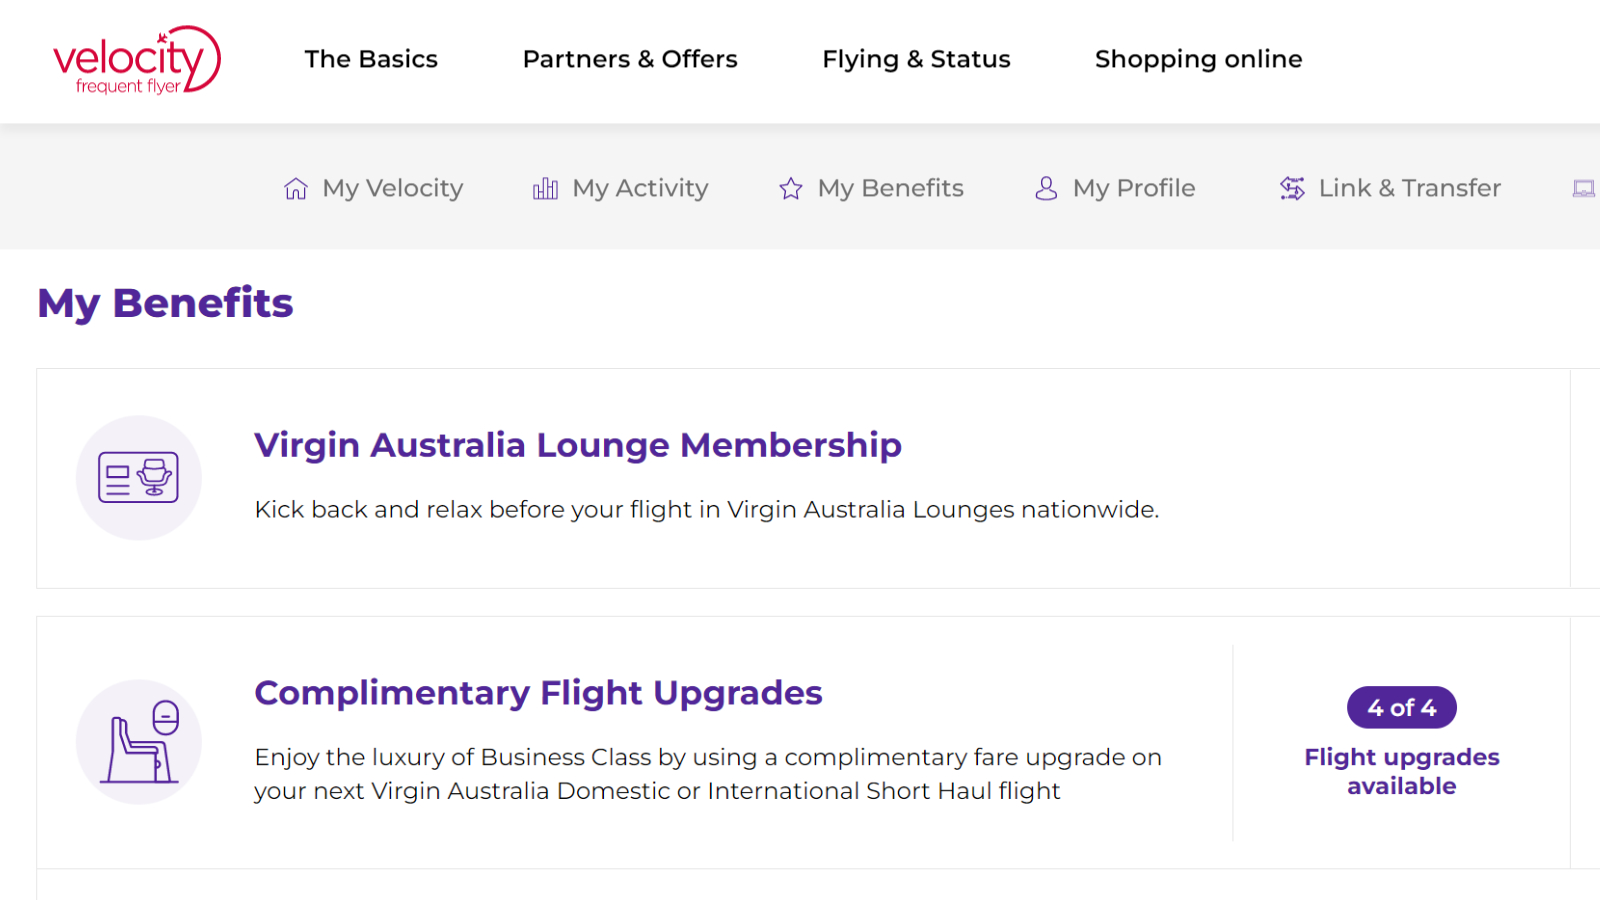Screen dimensions: 1600x900
Task: Click the Link & Transfer arrows icon
Action: [x=1292, y=188]
